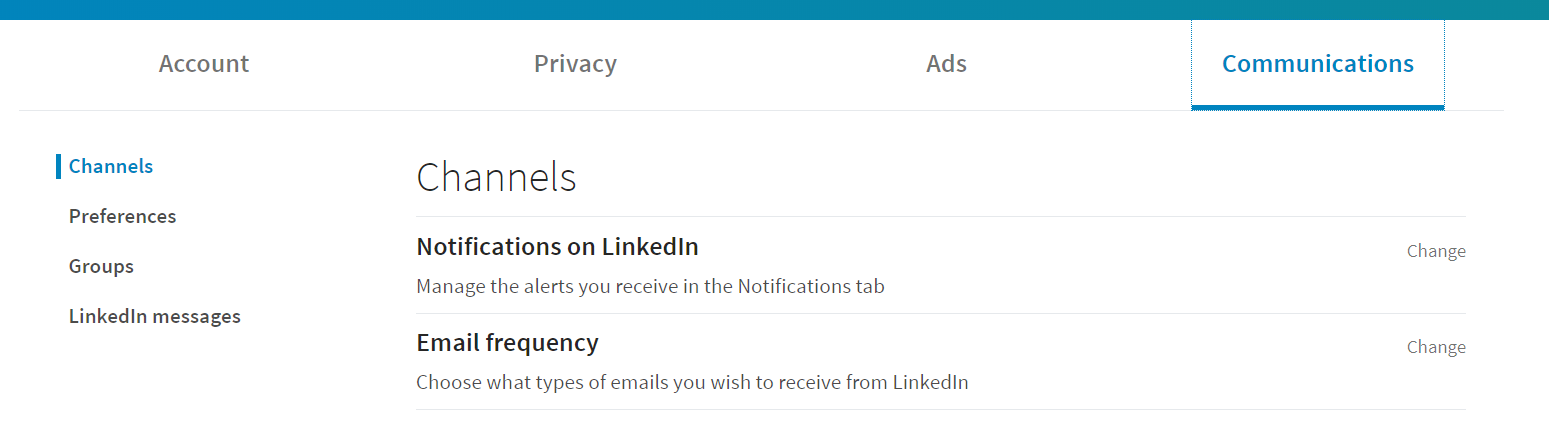Choose Groups in the sidebar menu

tap(101, 266)
